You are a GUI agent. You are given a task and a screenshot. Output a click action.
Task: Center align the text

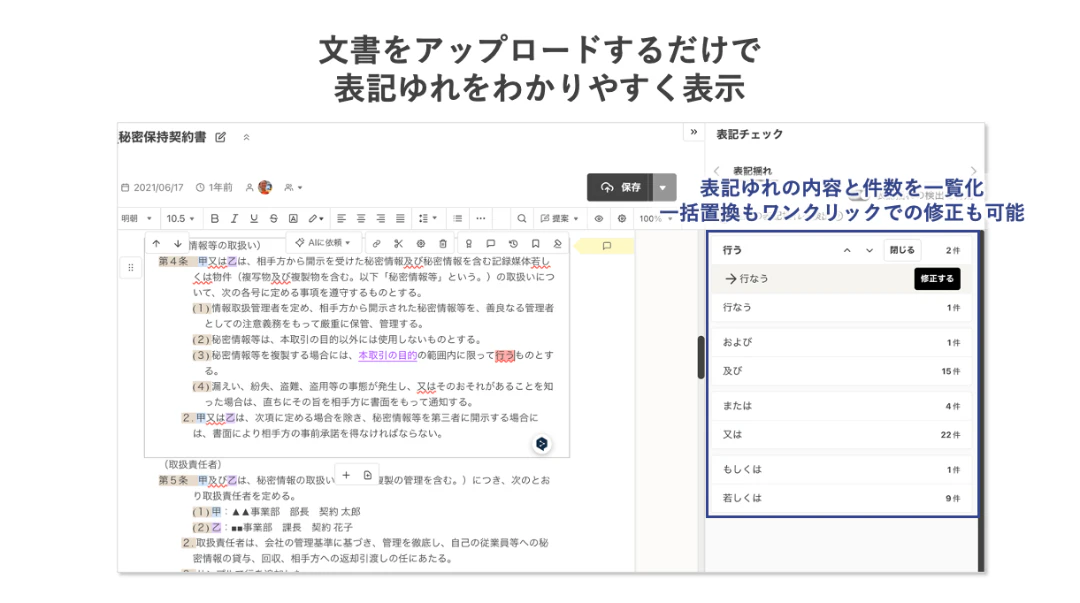[x=360, y=218]
